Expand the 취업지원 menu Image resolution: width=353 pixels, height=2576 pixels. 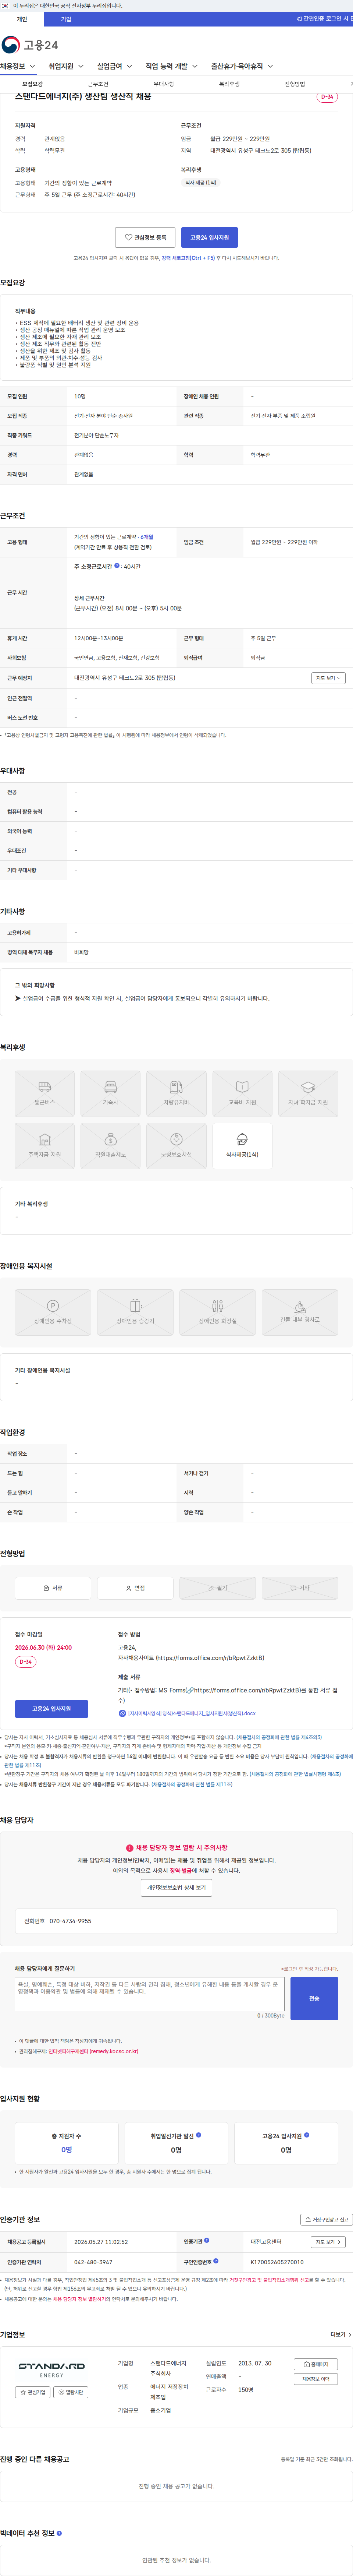66,66
